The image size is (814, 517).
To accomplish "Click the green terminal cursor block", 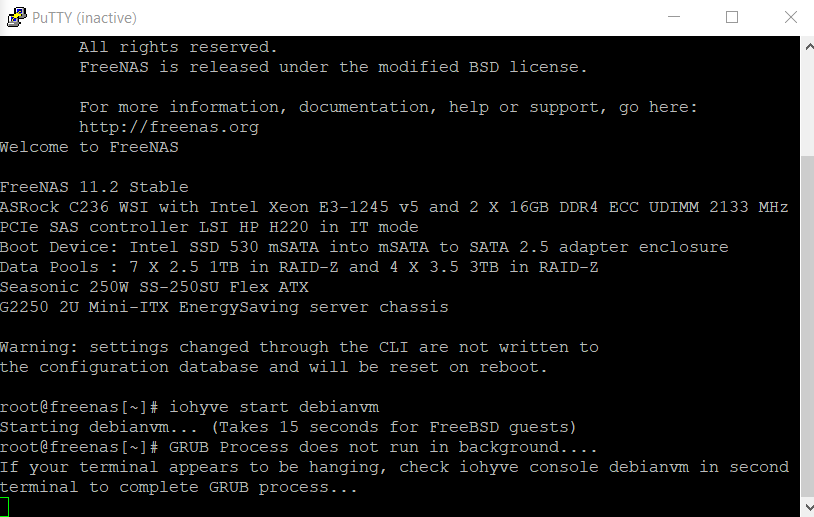I will coord(5,507).
